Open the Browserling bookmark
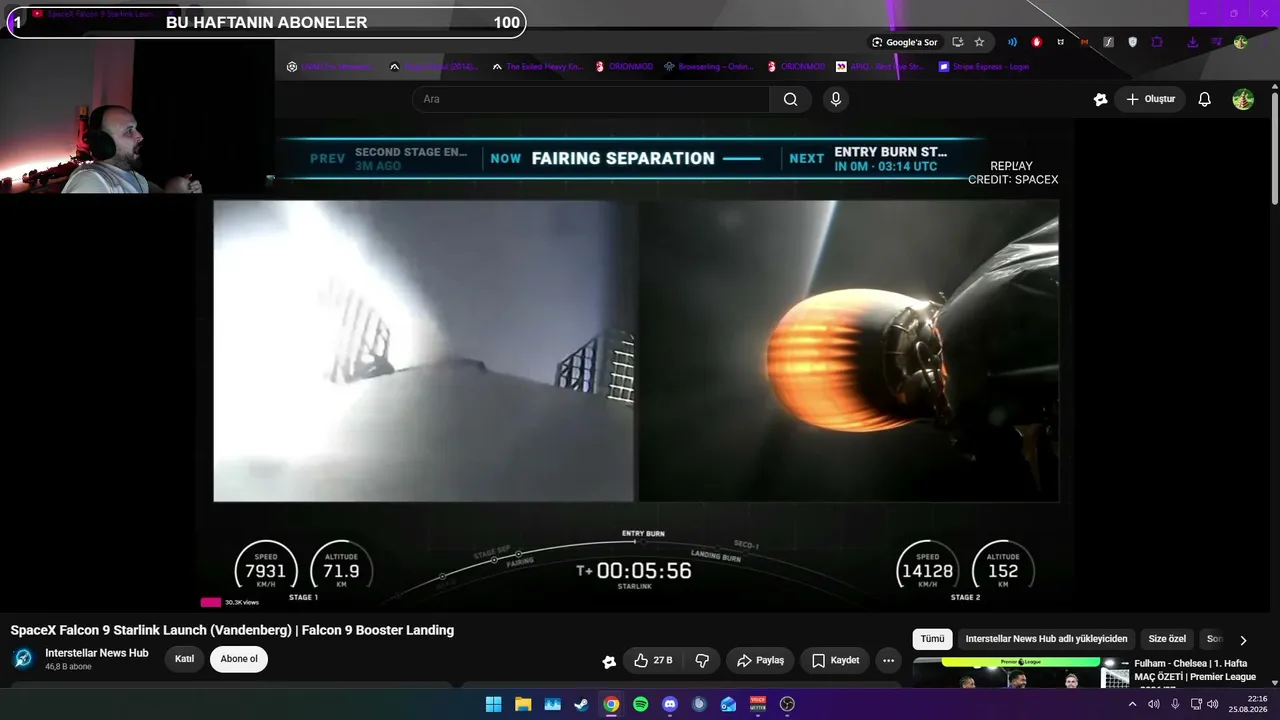Image resolution: width=1280 pixels, height=720 pixels. click(x=709, y=67)
